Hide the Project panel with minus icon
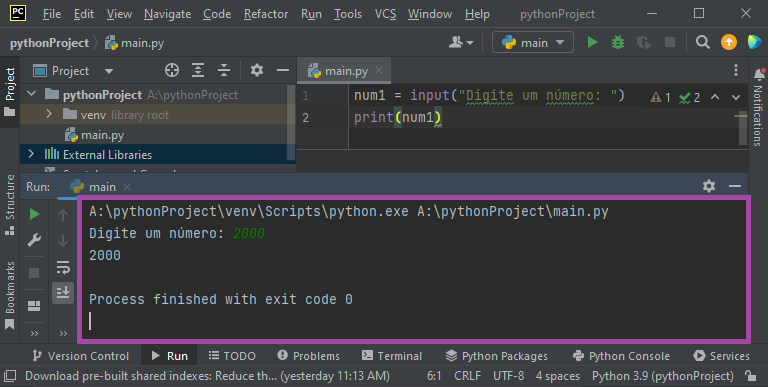This screenshot has width=768, height=387. point(283,71)
